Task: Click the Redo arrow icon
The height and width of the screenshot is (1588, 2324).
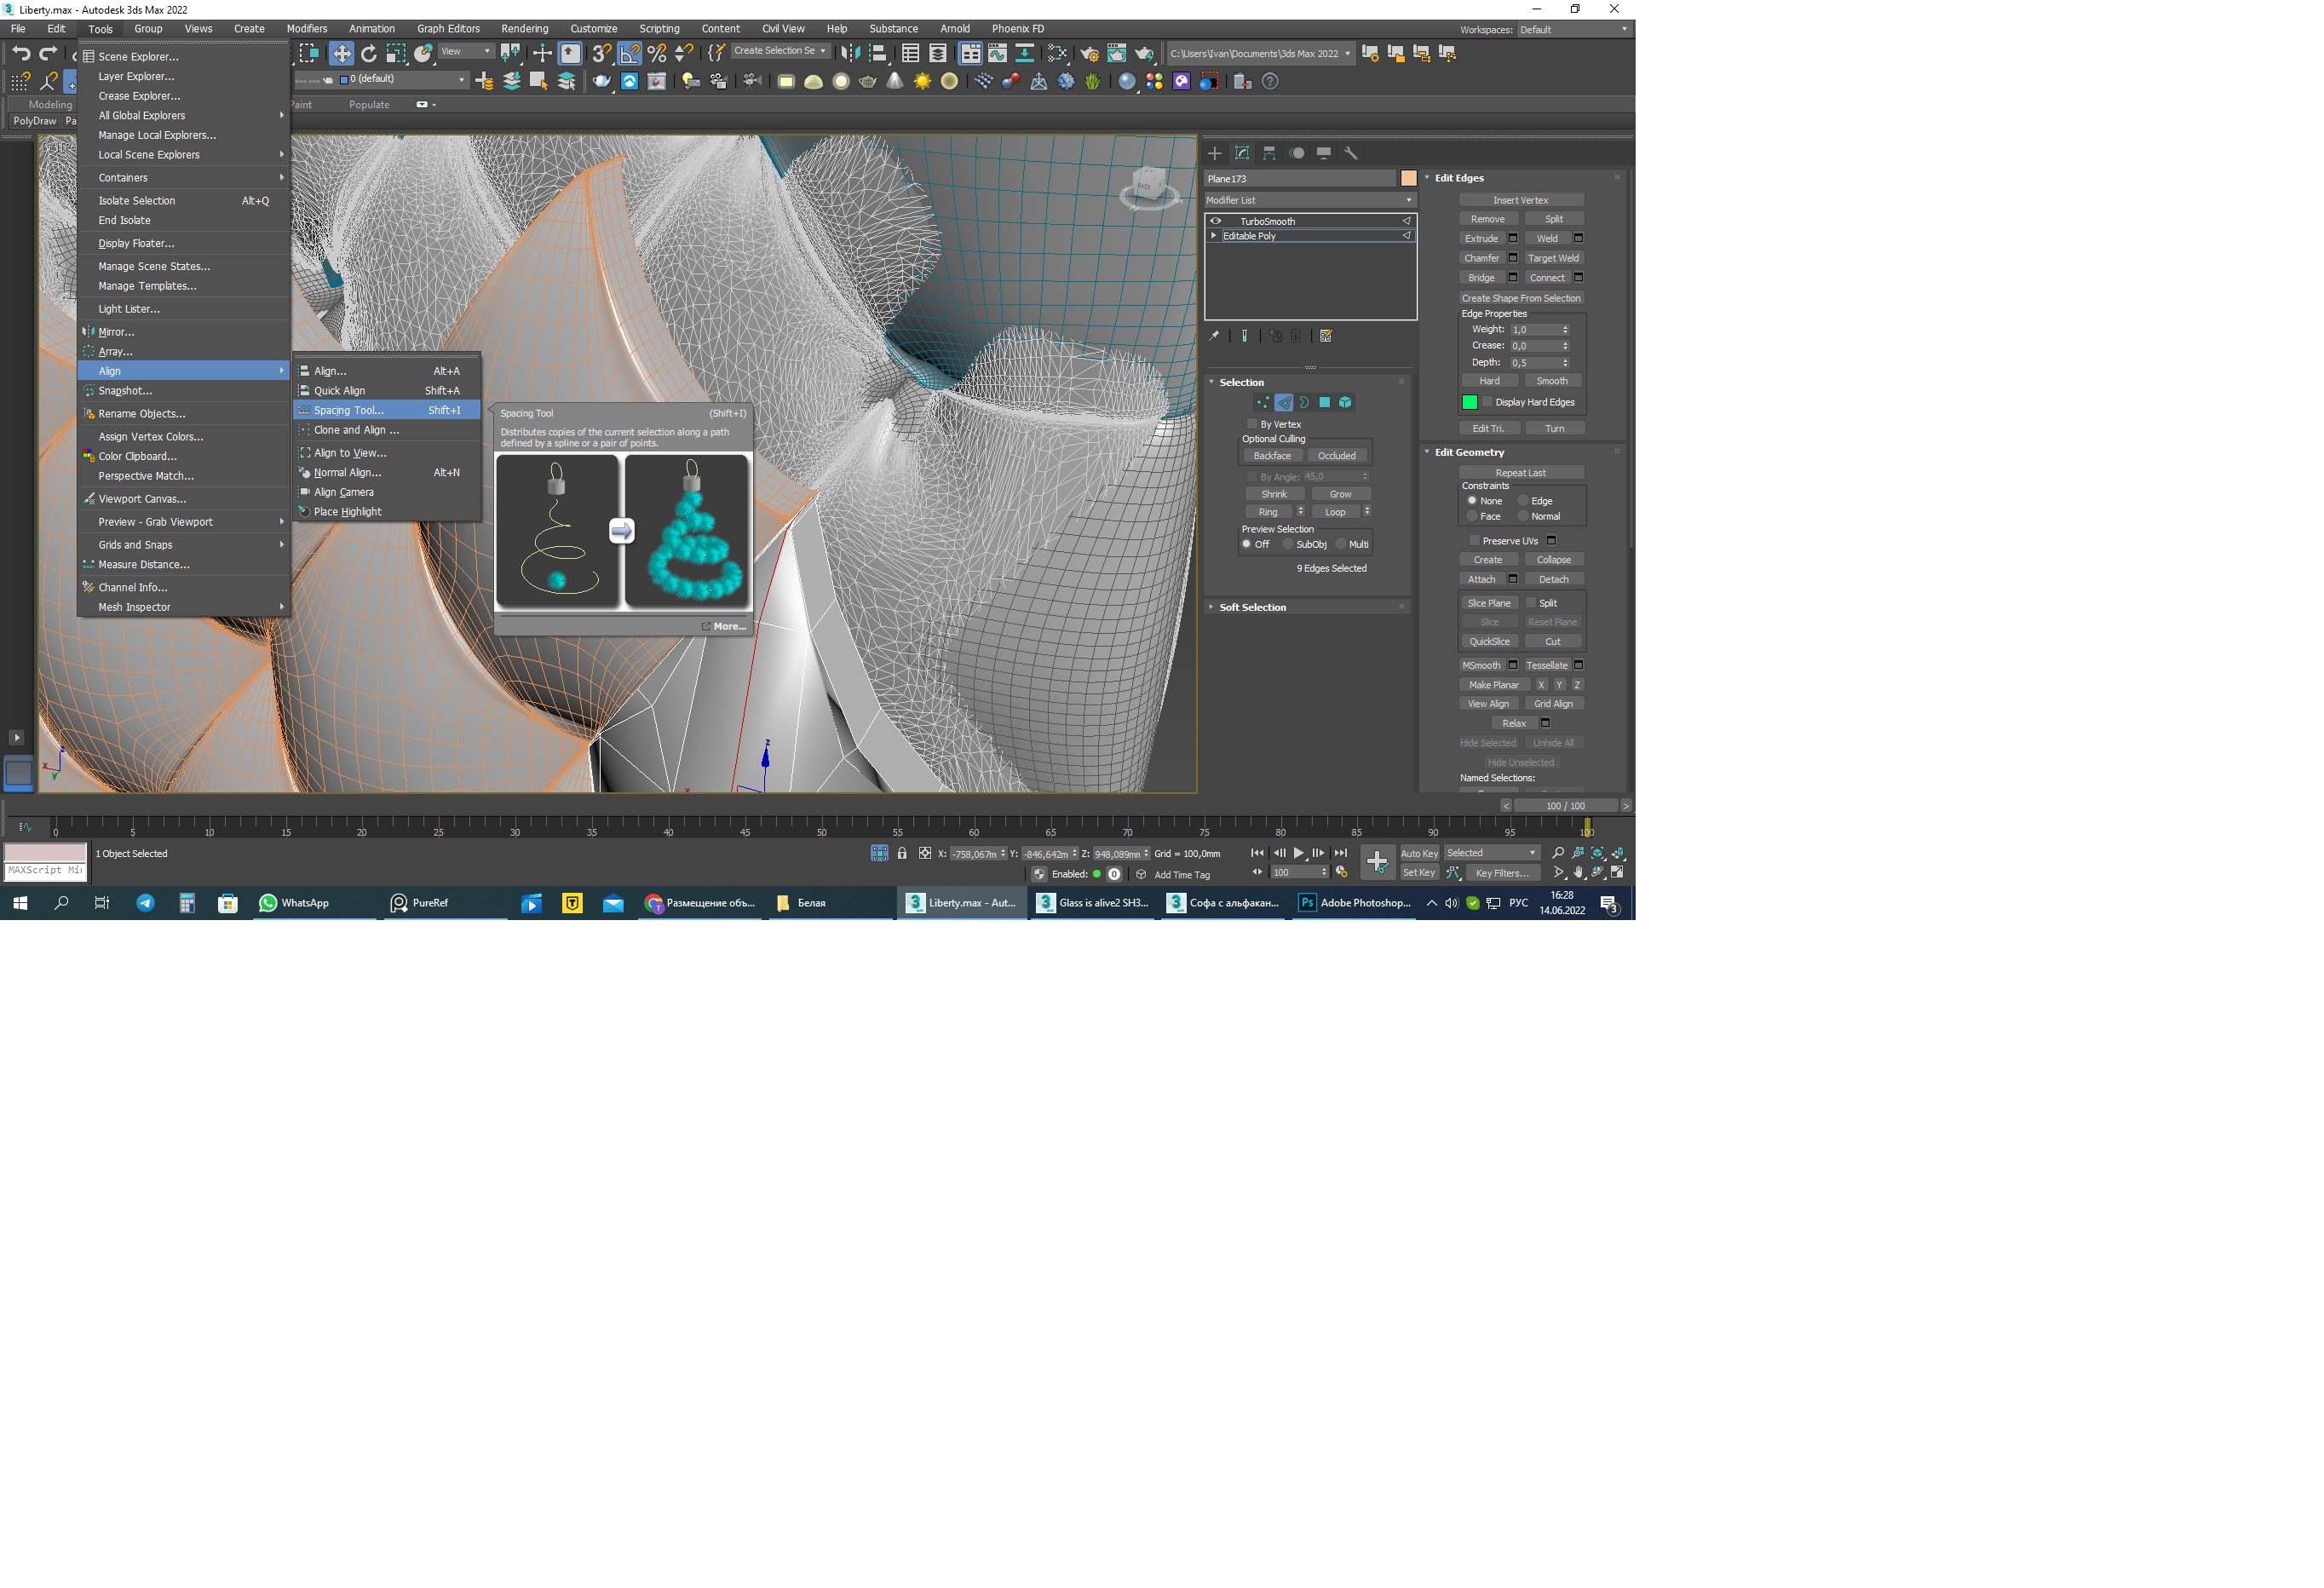Action: (48, 53)
